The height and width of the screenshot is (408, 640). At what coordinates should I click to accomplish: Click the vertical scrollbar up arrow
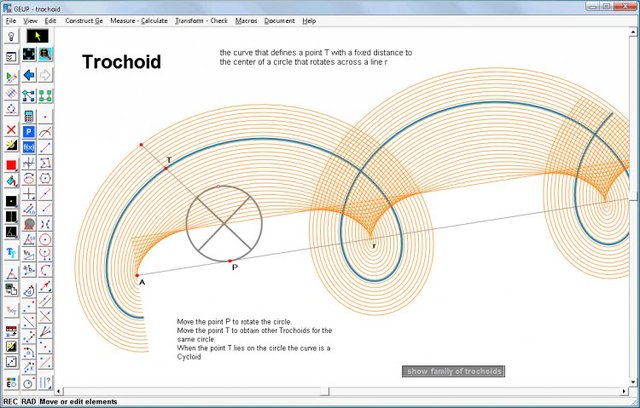point(634,31)
